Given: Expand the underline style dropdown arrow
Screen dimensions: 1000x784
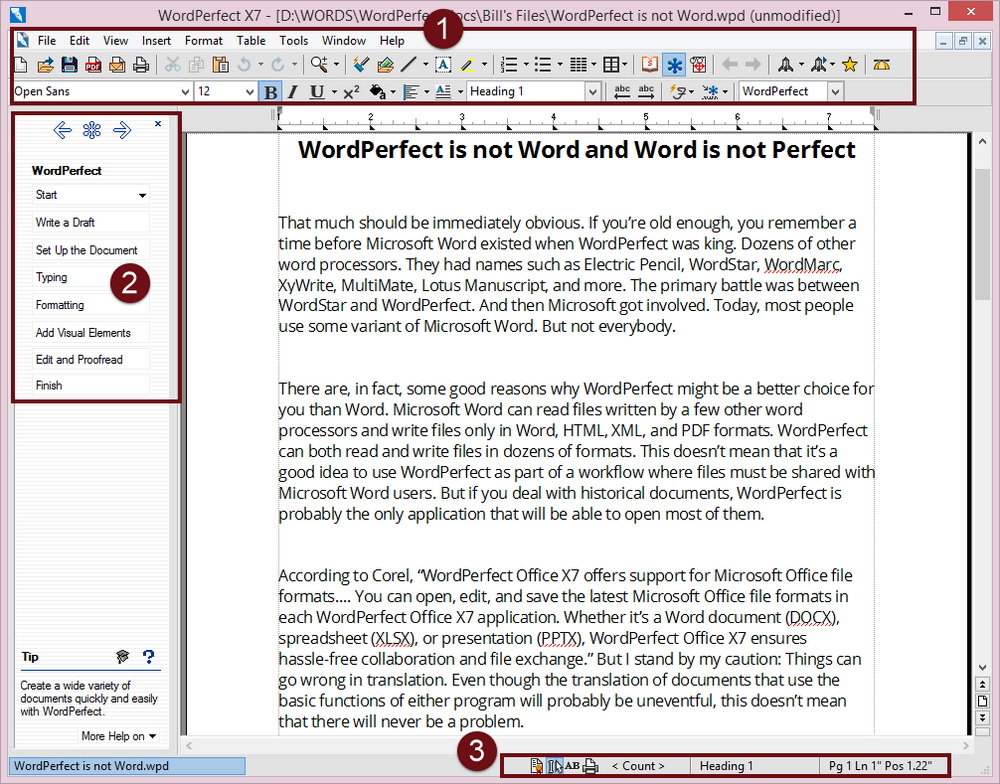Looking at the screenshot, I should [x=334, y=92].
